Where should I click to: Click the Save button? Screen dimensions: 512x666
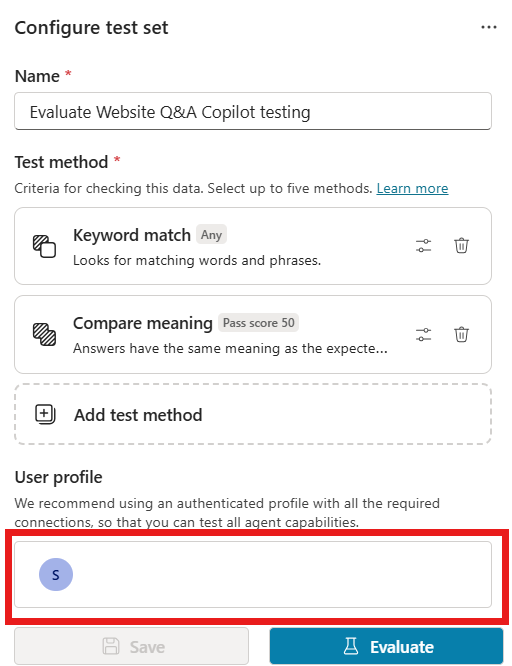click(131, 646)
